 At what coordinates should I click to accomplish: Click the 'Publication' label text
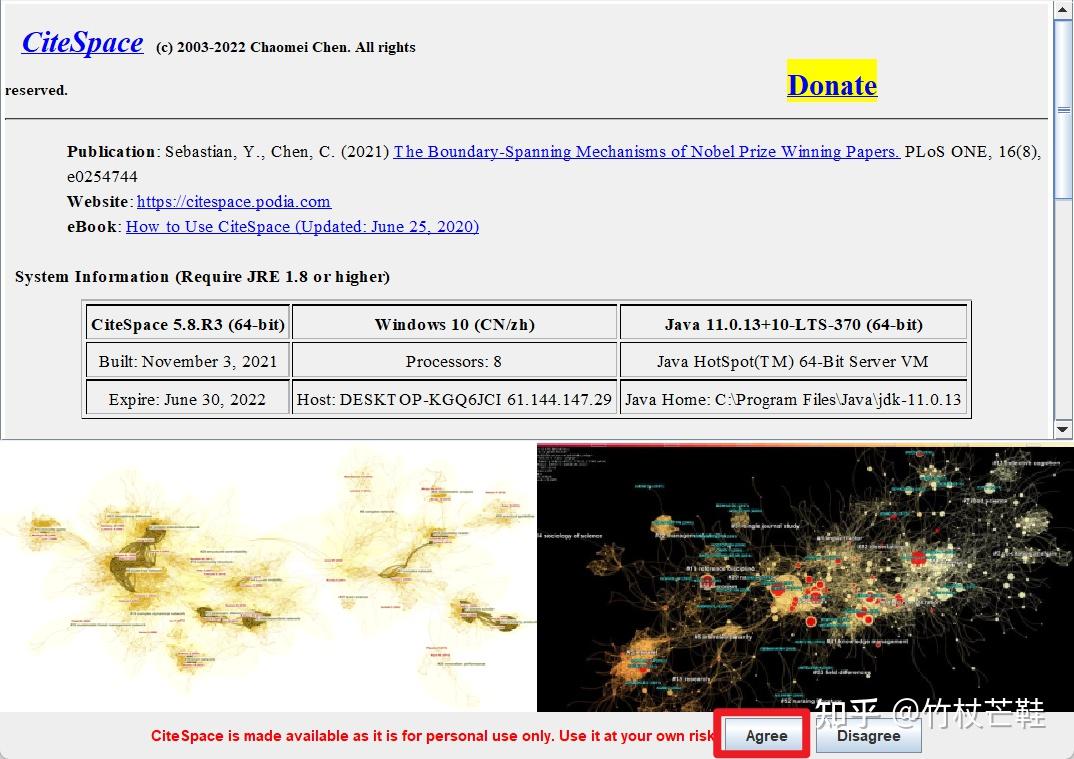(111, 151)
